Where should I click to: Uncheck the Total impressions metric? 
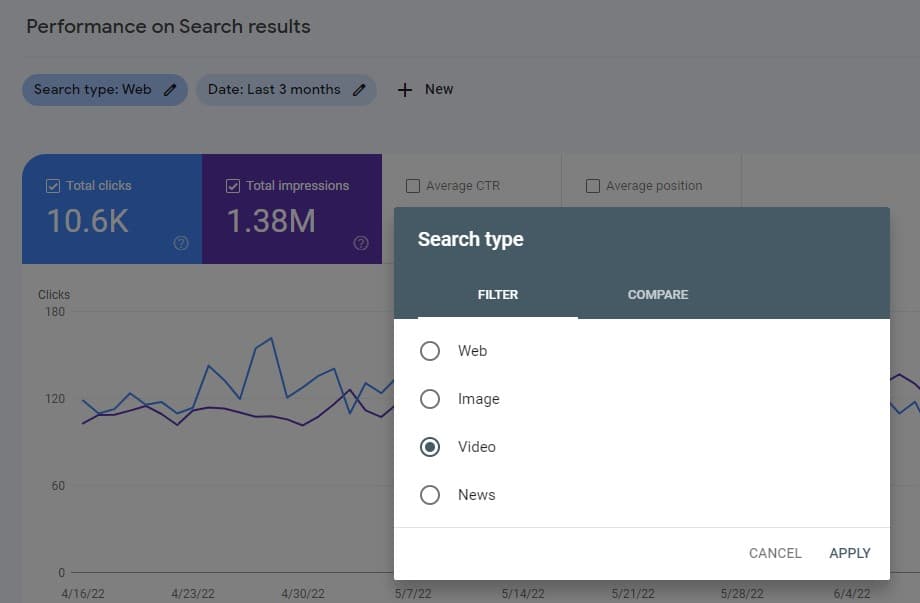(232, 185)
